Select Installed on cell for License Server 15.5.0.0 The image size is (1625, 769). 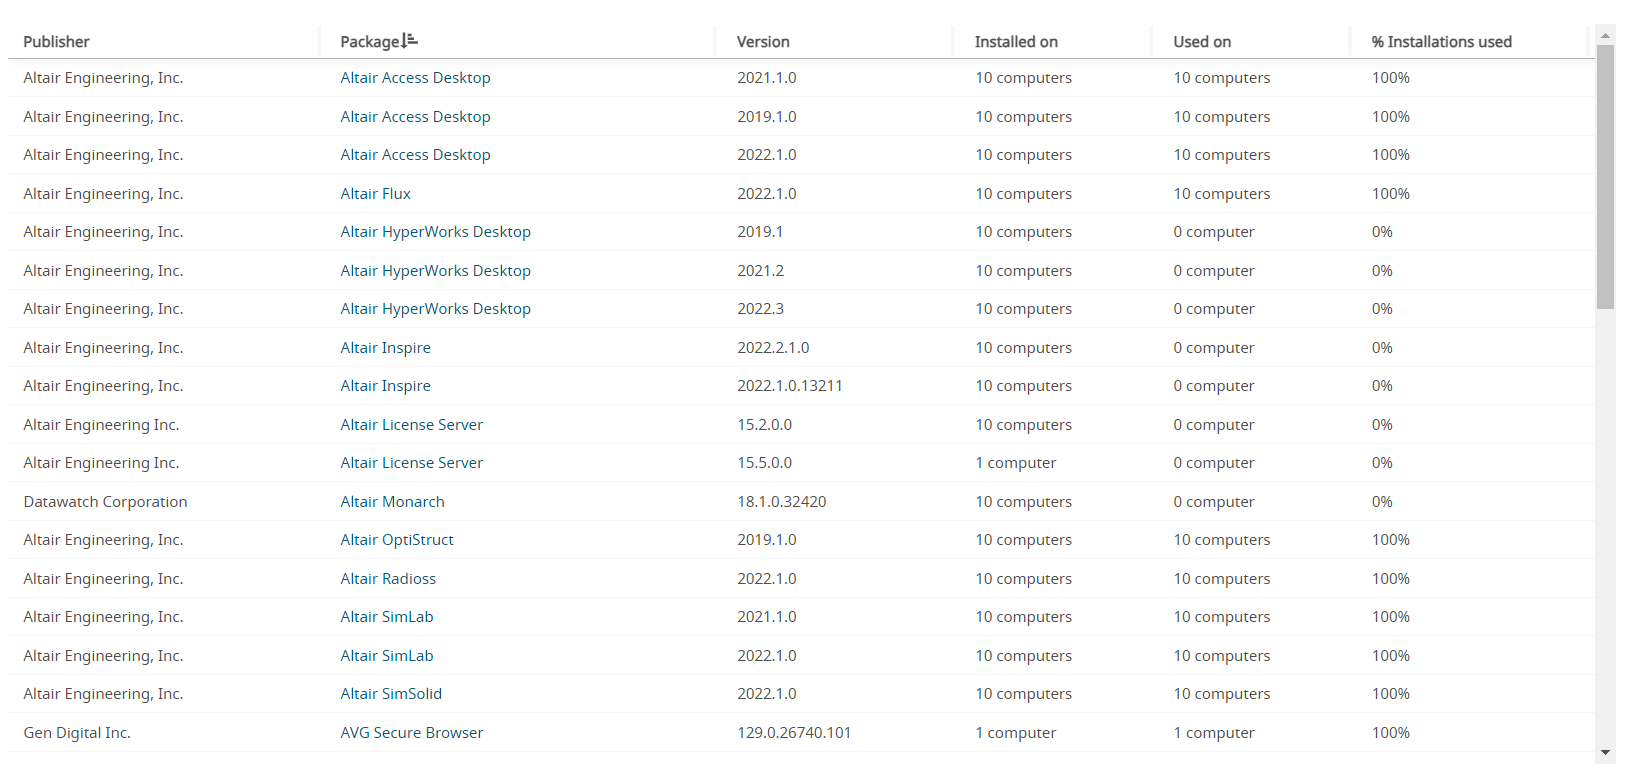[1015, 463]
